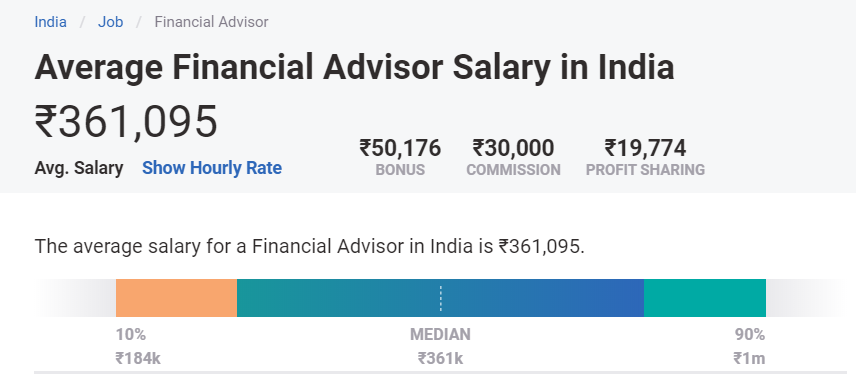Click the COMMISSION label
Viewport: 856px width, 374px height.
coord(513,170)
